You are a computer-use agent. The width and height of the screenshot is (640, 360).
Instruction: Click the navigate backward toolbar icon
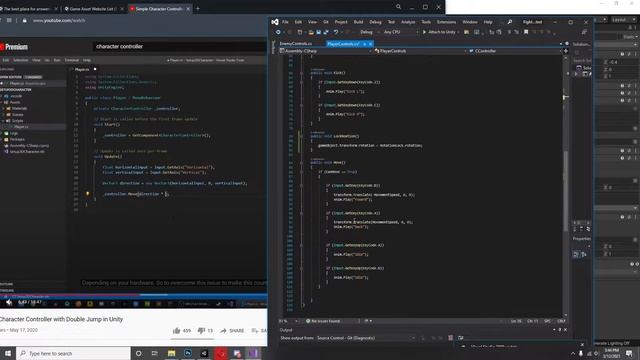278,32
